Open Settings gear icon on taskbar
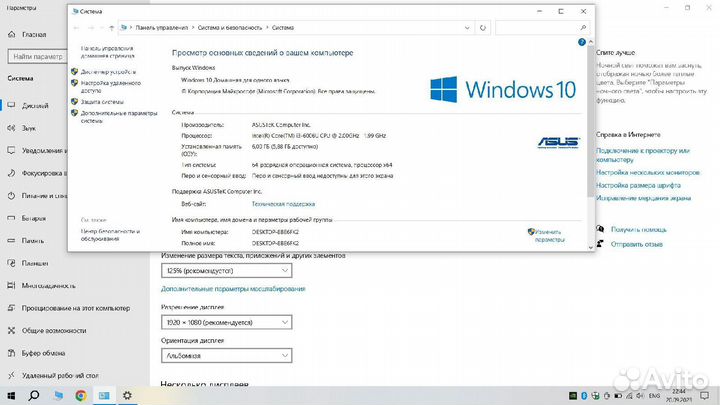 click(x=127, y=395)
